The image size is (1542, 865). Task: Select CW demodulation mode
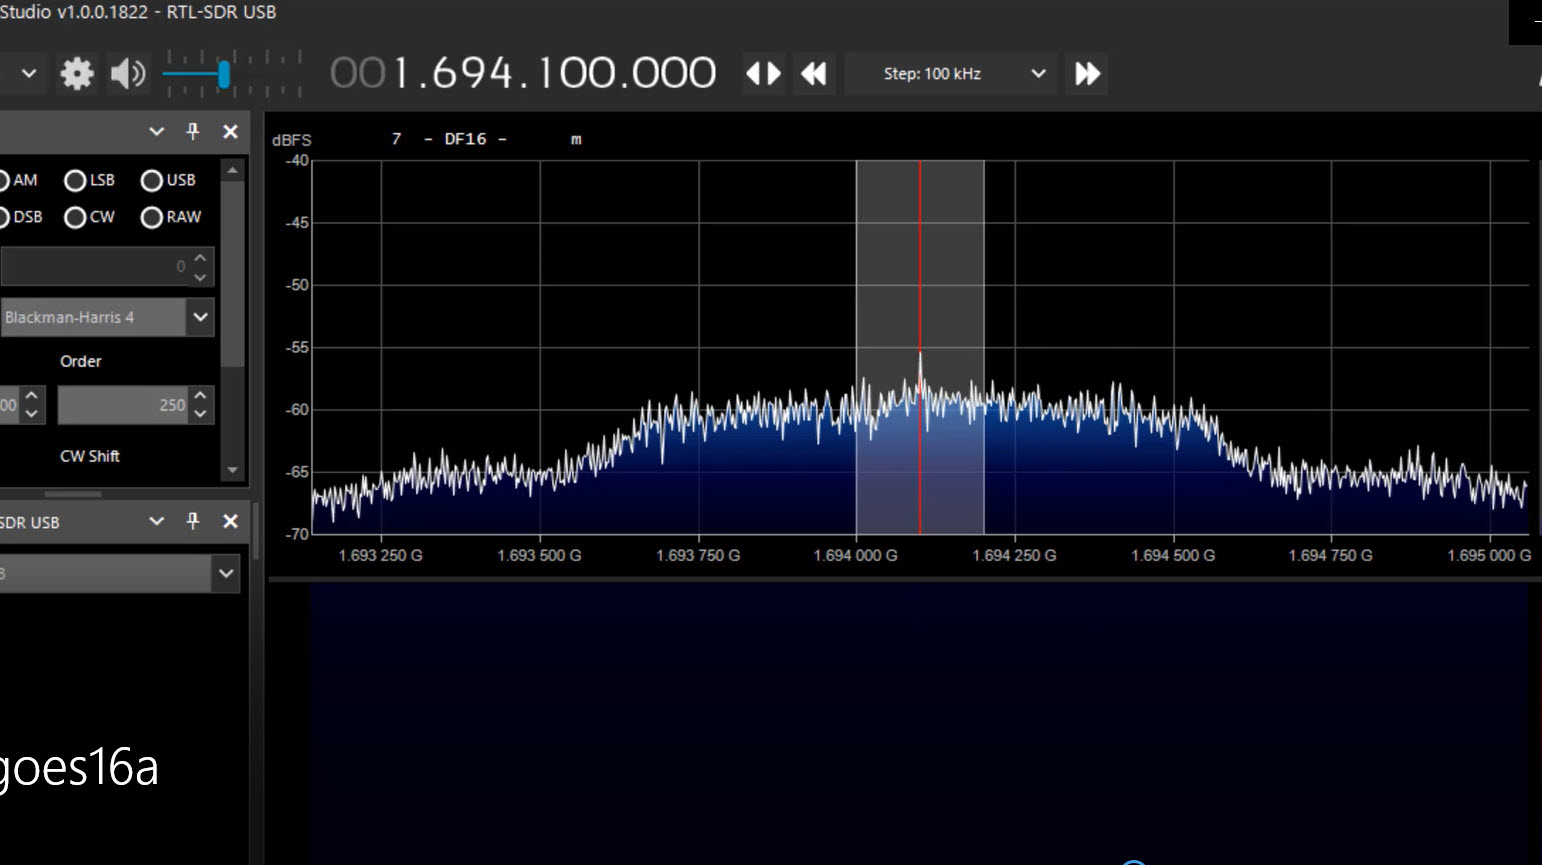[75, 217]
